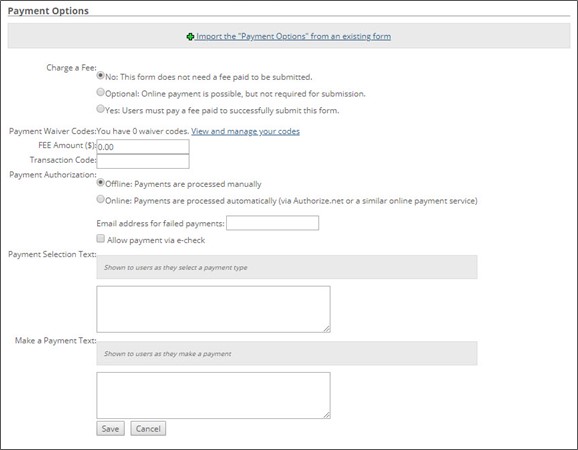578x450 pixels.
Task: Grab resize handle of Payment Selection textarea
Action: [327, 329]
